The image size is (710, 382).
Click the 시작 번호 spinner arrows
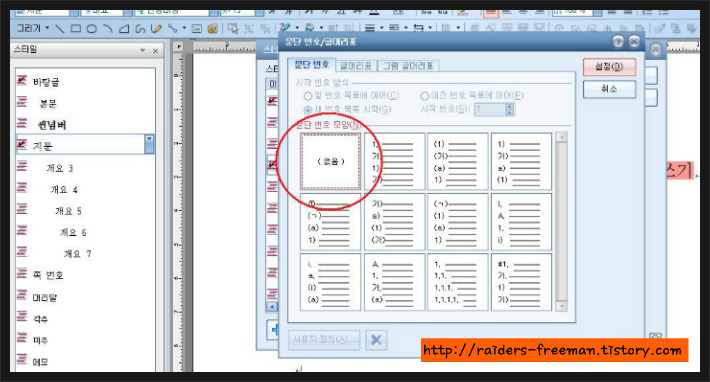coord(509,110)
